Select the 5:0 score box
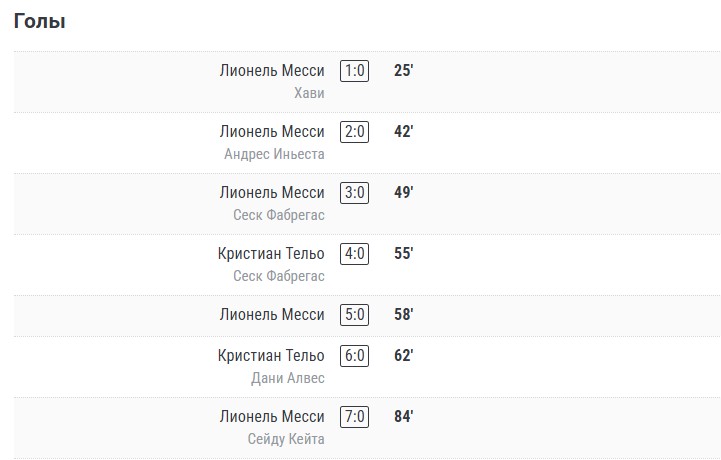This screenshot has width=721, height=460. click(354, 315)
